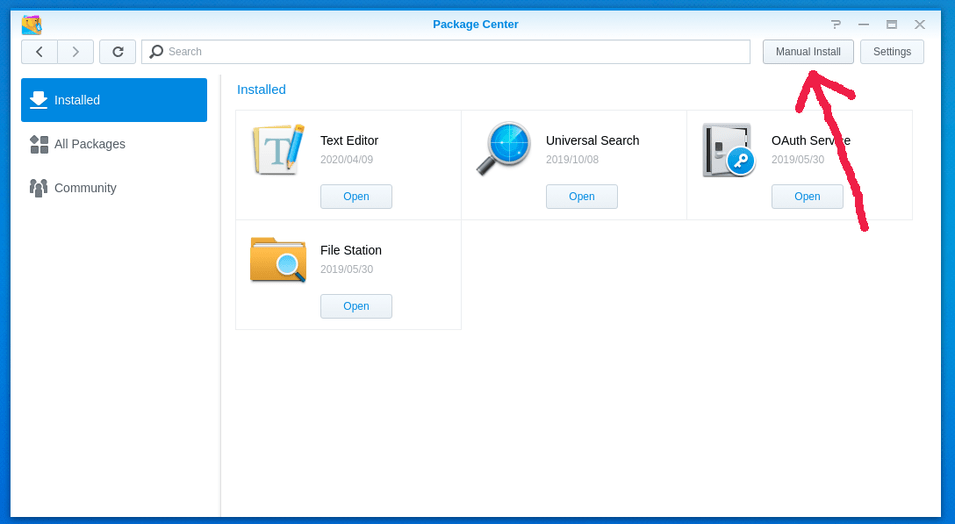Click the Package Center app logo icon
Image resolution: width=955 pixels, height=524 pixels.
[x=32, y=25]
